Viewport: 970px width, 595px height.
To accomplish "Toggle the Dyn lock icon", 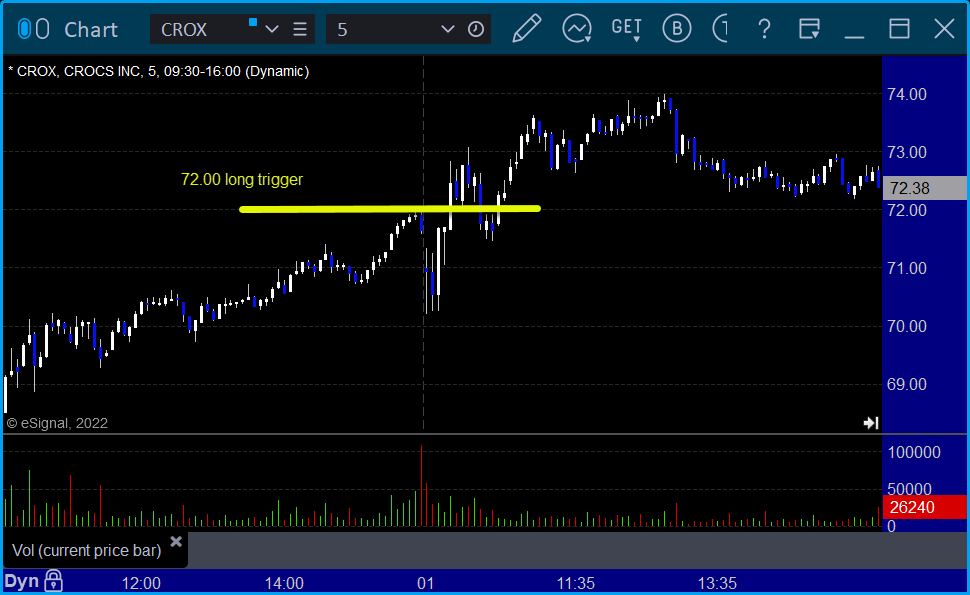I will (x=54, y=581).
